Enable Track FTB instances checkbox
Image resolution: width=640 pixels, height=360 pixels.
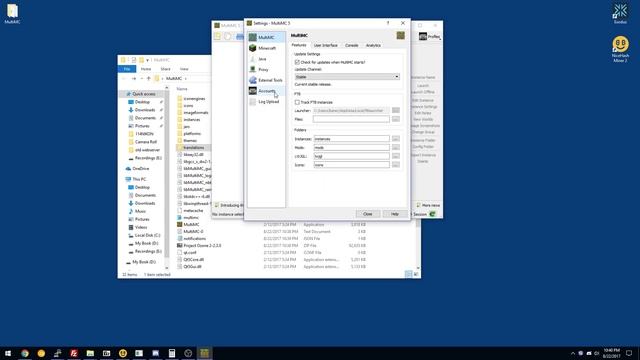(297, 102)
